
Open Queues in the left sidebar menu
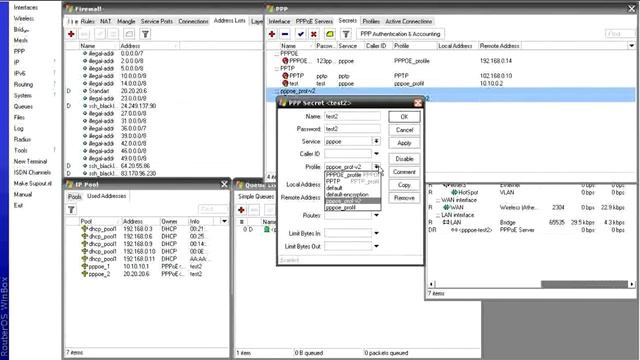pos(23,107)
